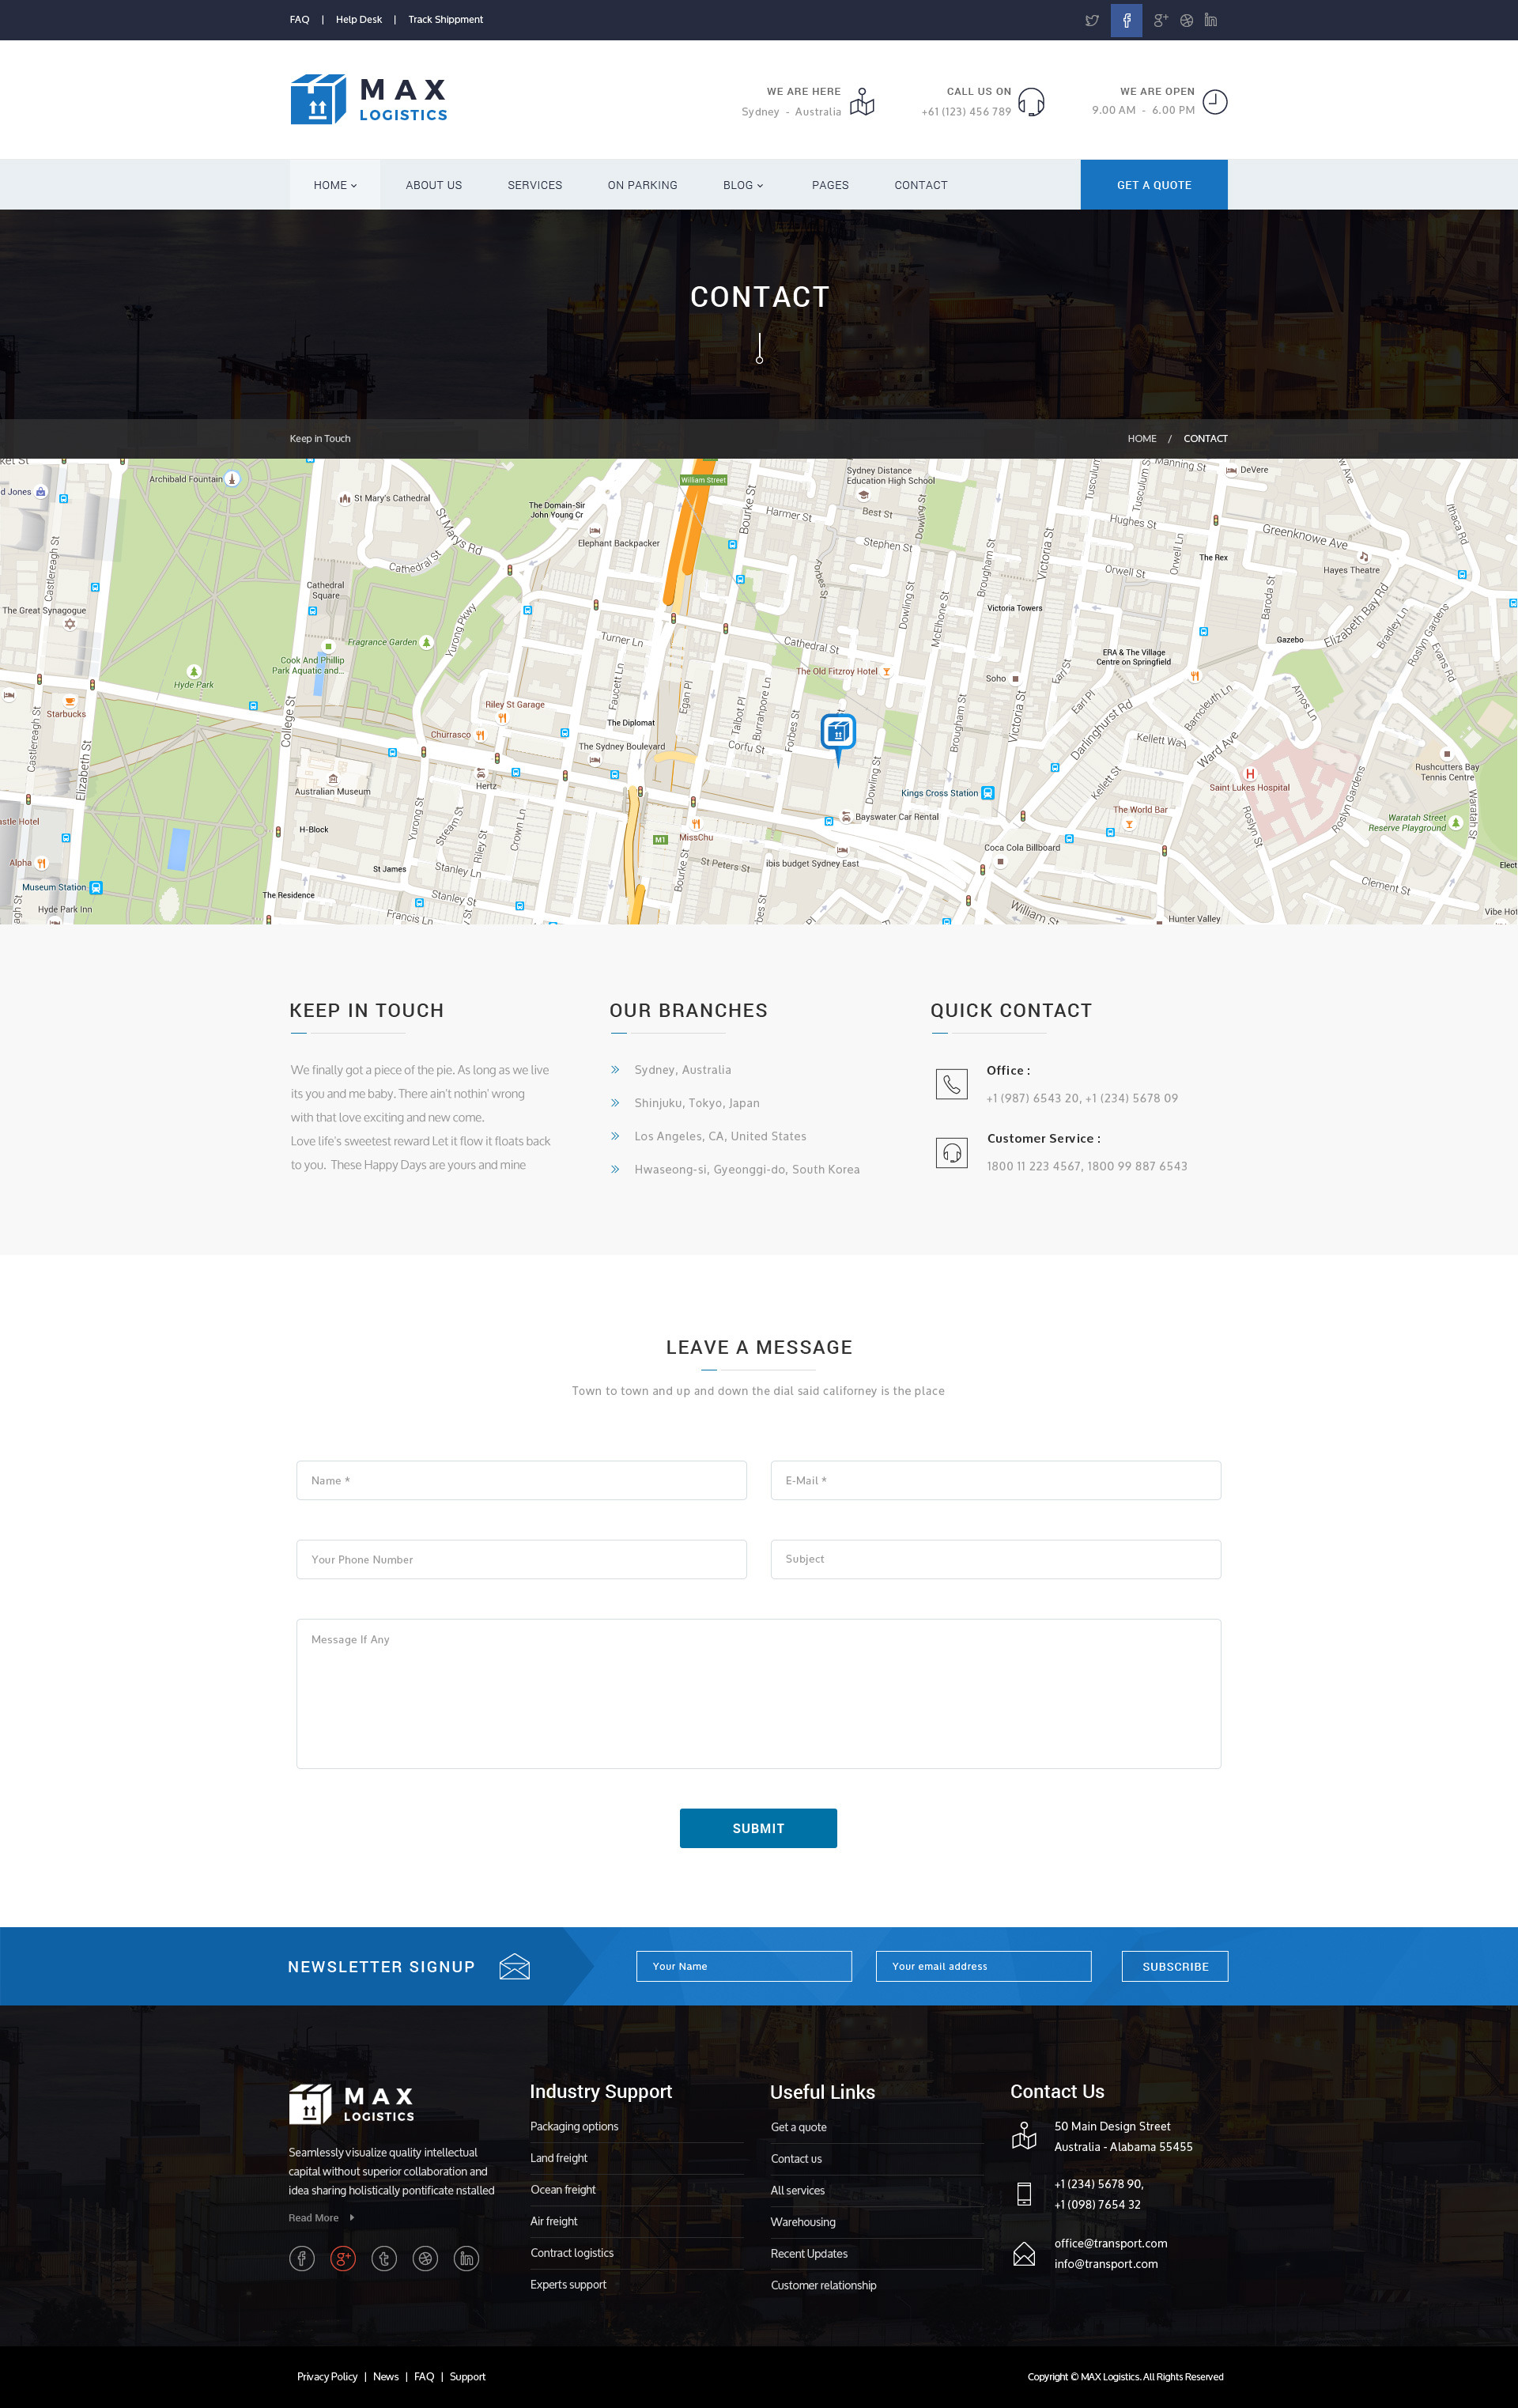Click the Tumblr icon in footer
1518x2408 pixels.
(384, 2258)
